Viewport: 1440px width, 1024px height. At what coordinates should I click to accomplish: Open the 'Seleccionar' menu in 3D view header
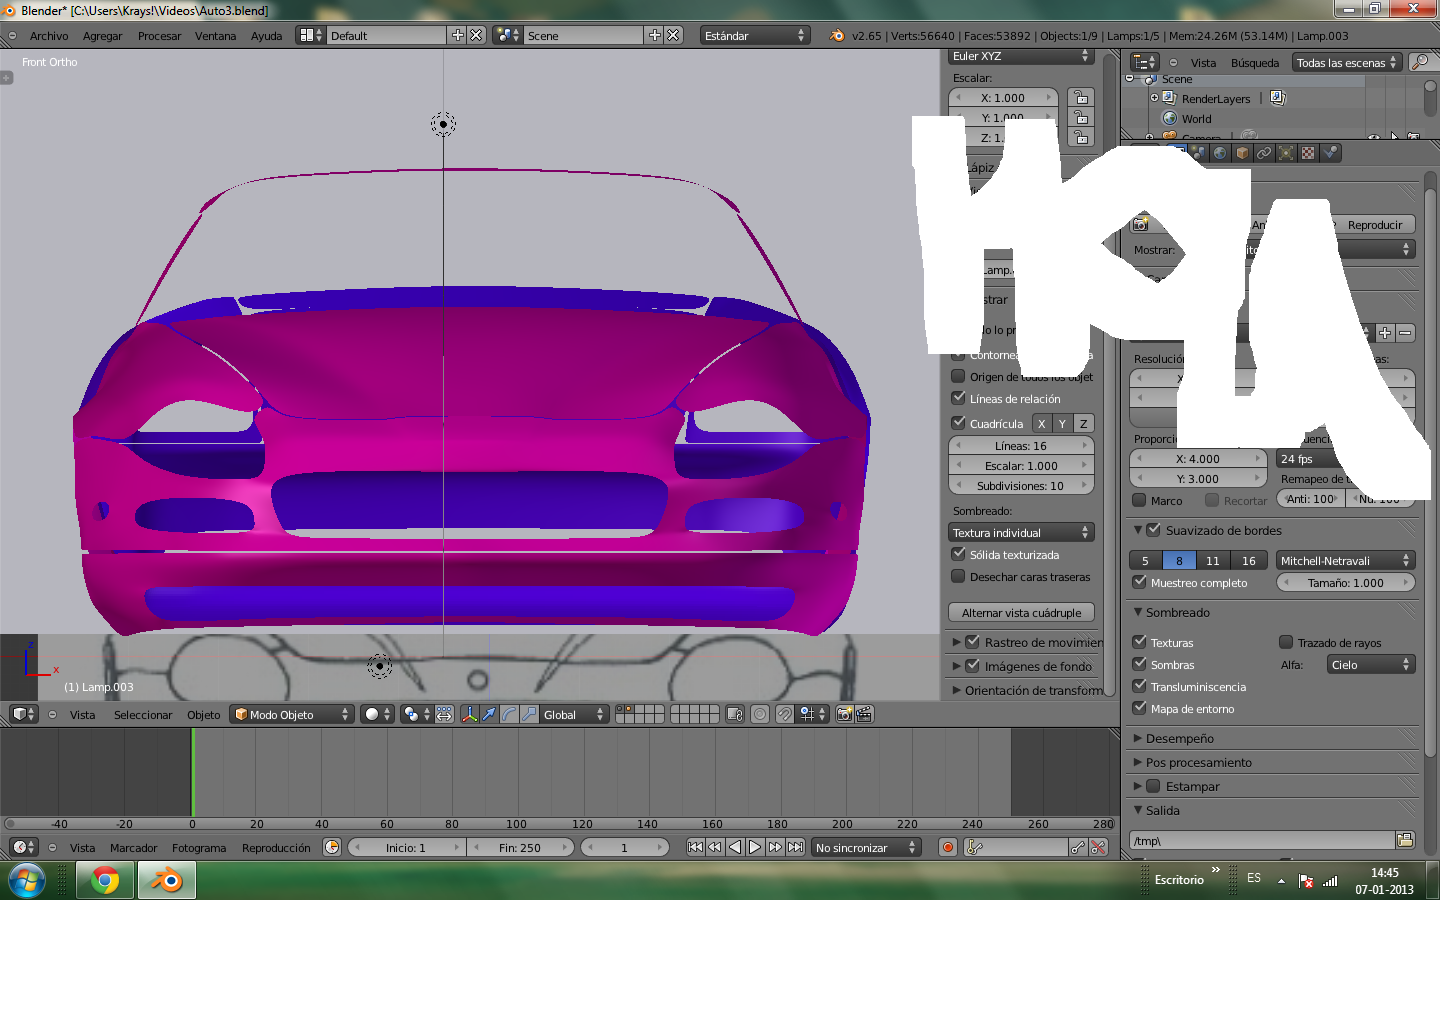pos(143,715)
